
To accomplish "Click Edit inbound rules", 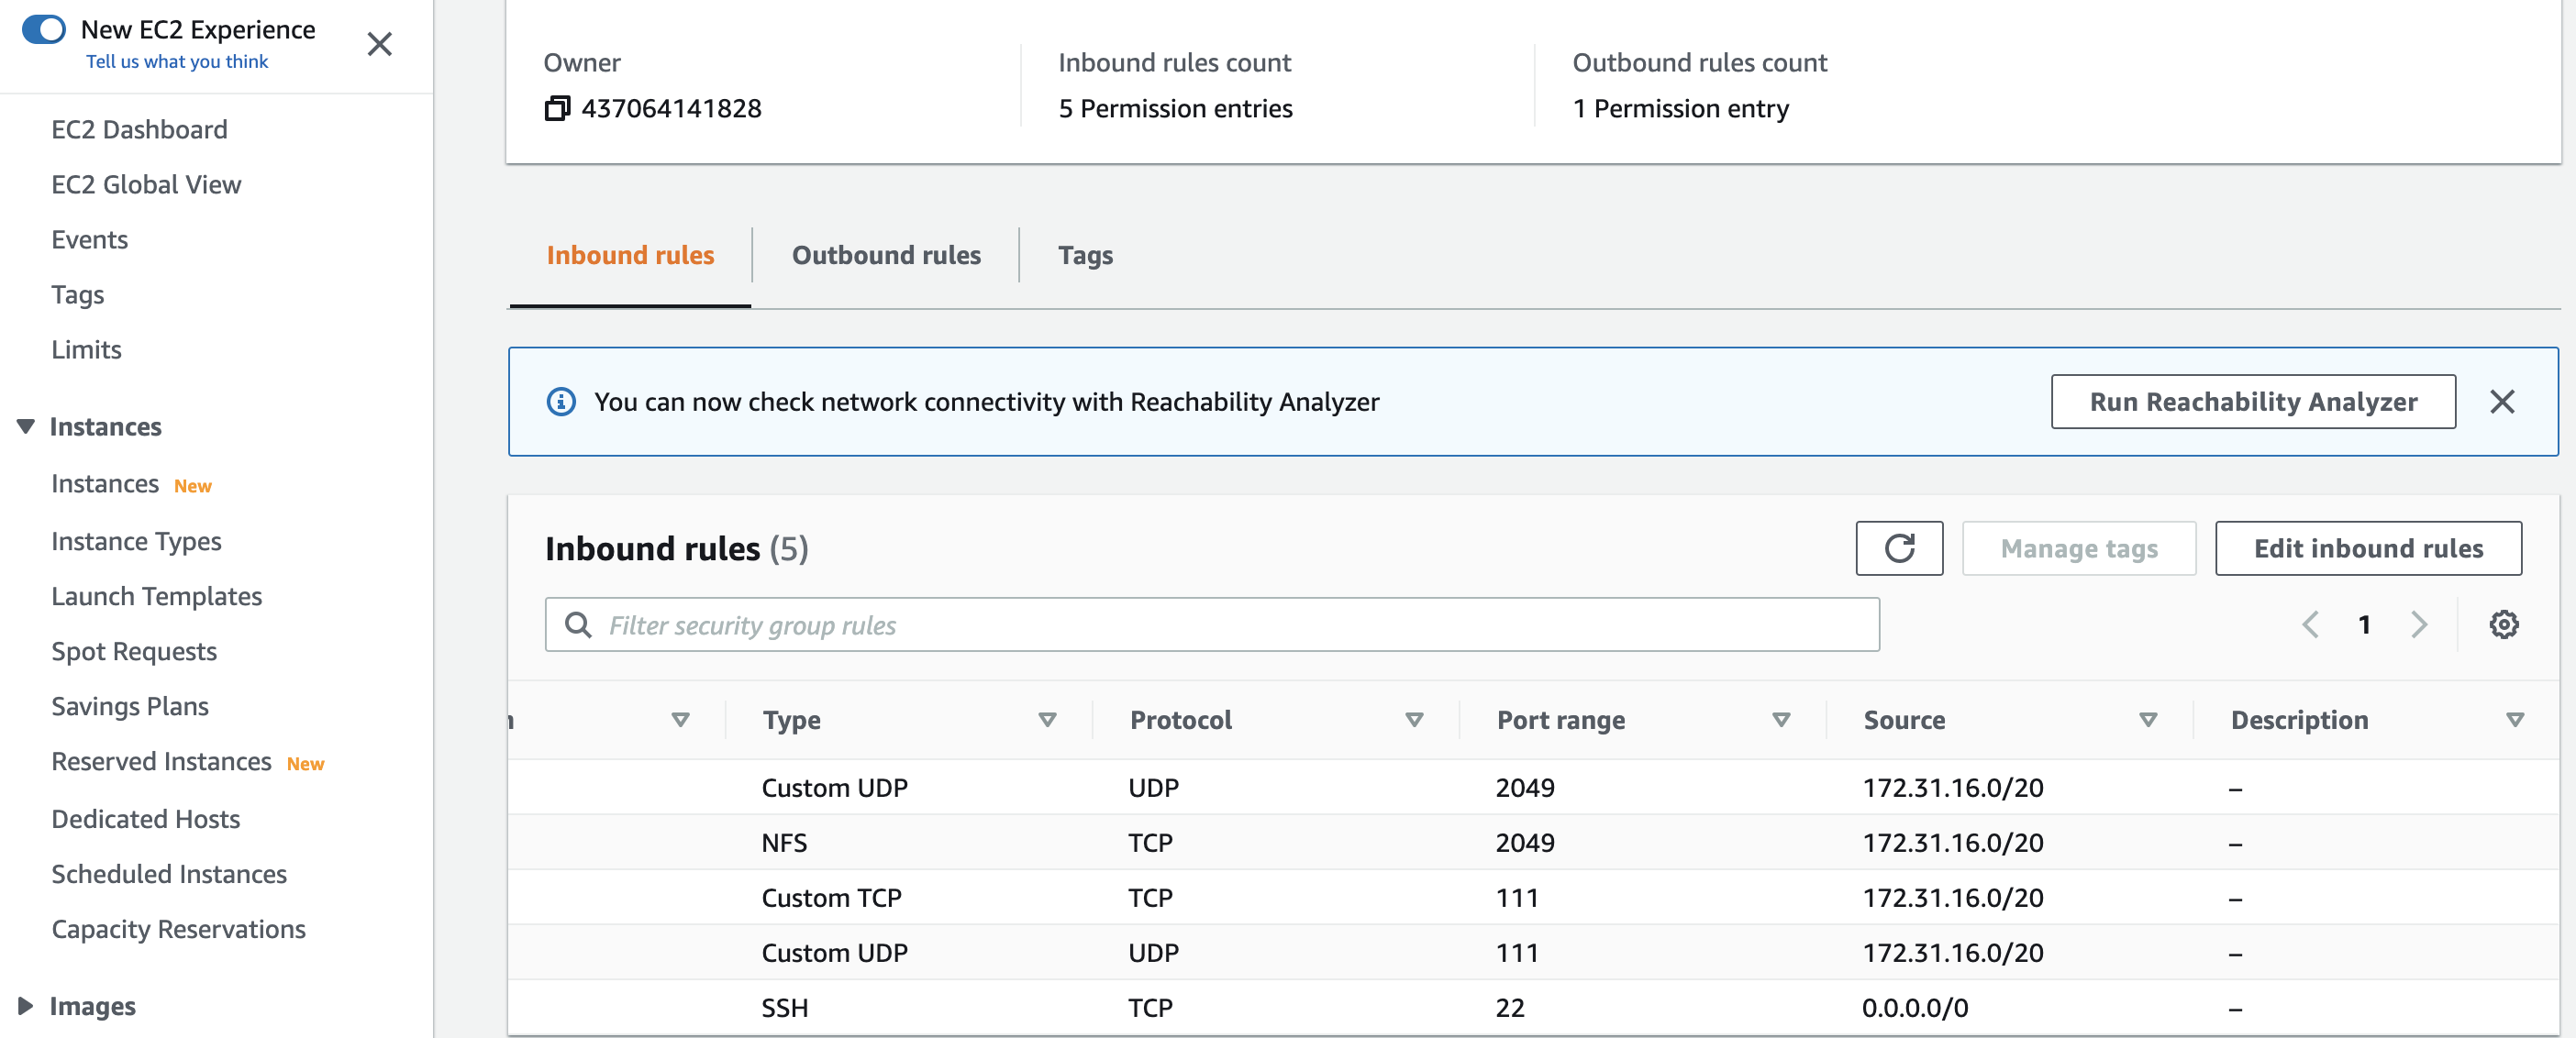I will pyautogui.click(x=2368, y=548).
